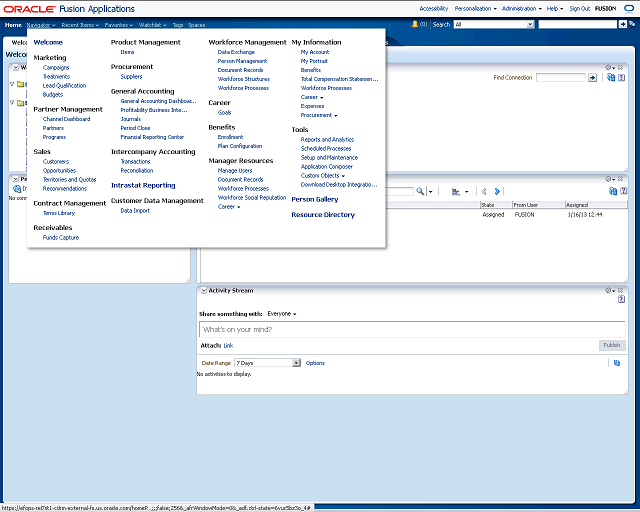Click the global search go arrow
This screenshot has width=640, height=512.
click(x=622, y=24)
